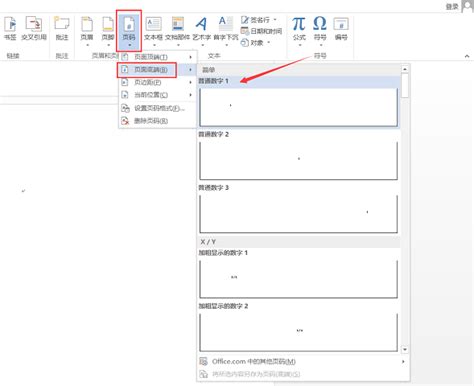This screenshot has height=386, width=474.
Task: Click the 普通数字 3 label text
Action: (x=214, y=188)
